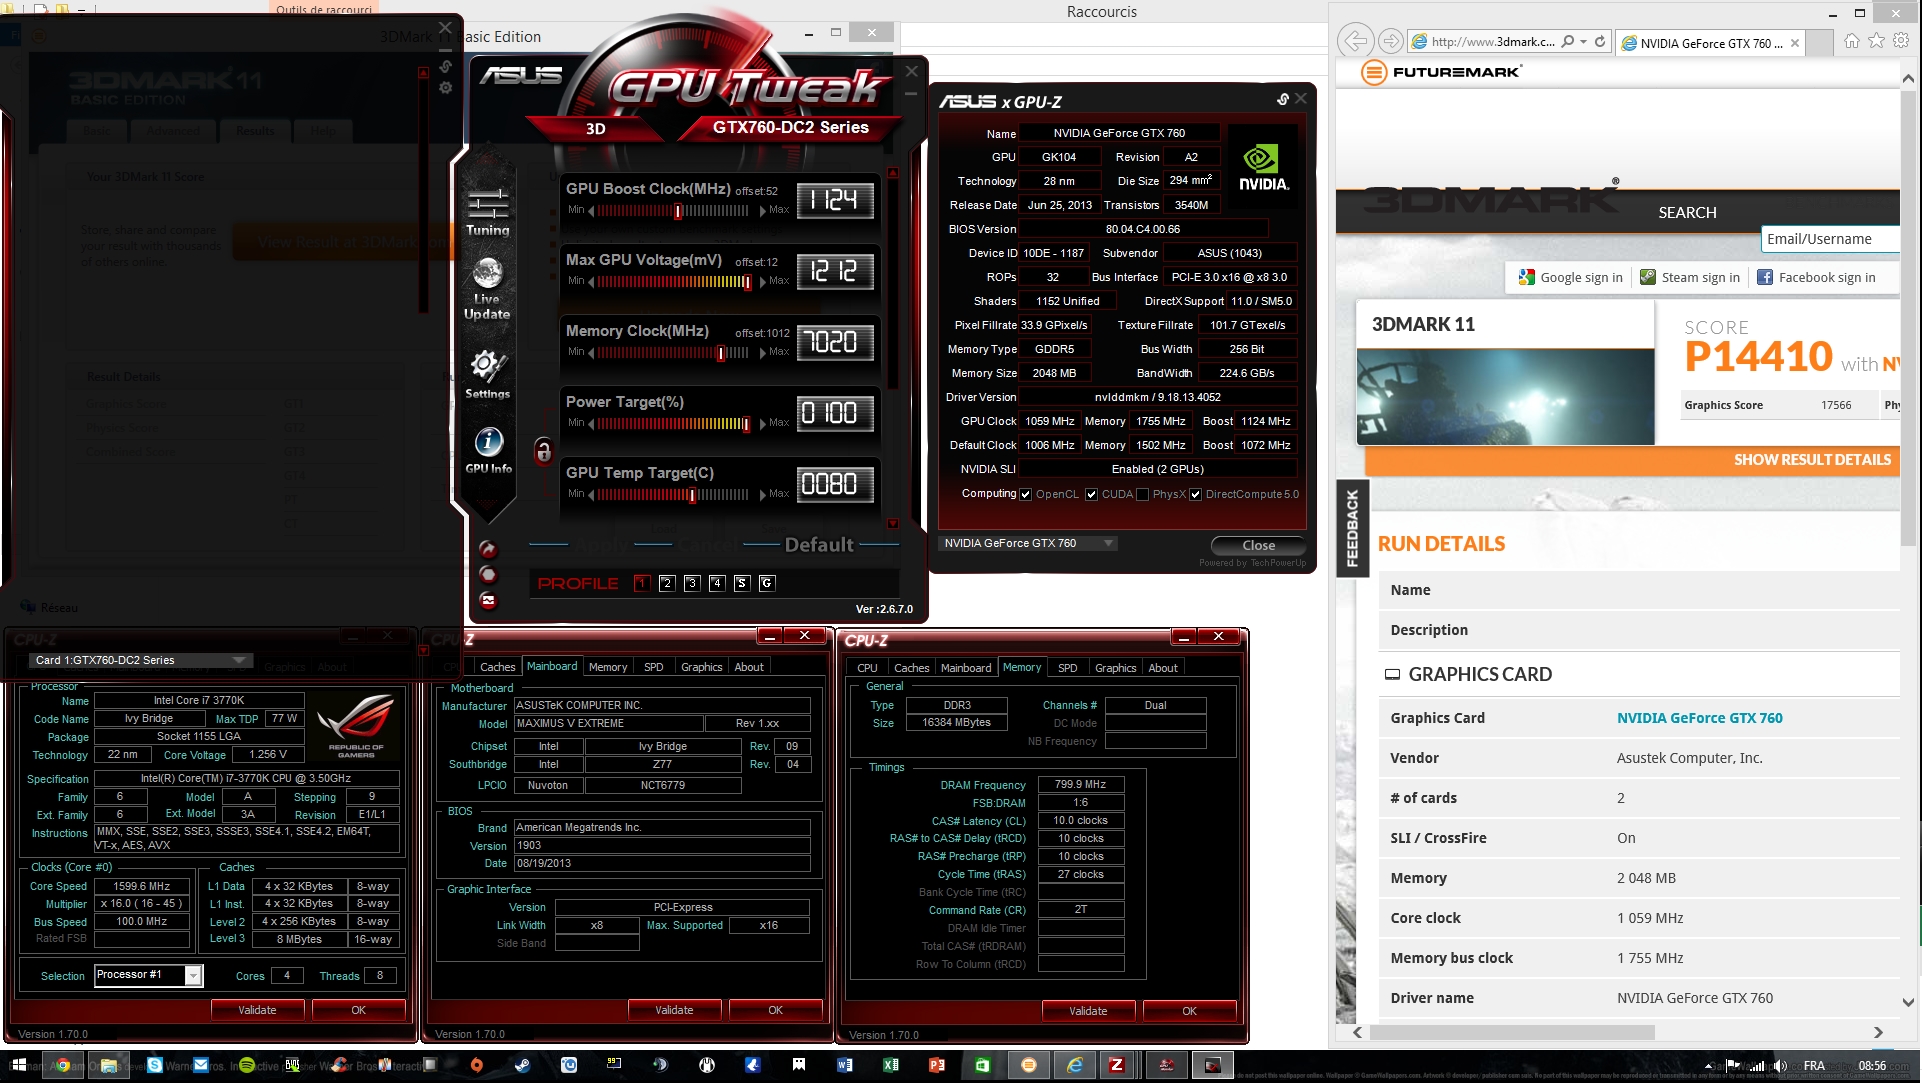Toggle the lock linking Power and Temp targets
The width and height of the screenshot is (1922, 1083).
[543, 452]
